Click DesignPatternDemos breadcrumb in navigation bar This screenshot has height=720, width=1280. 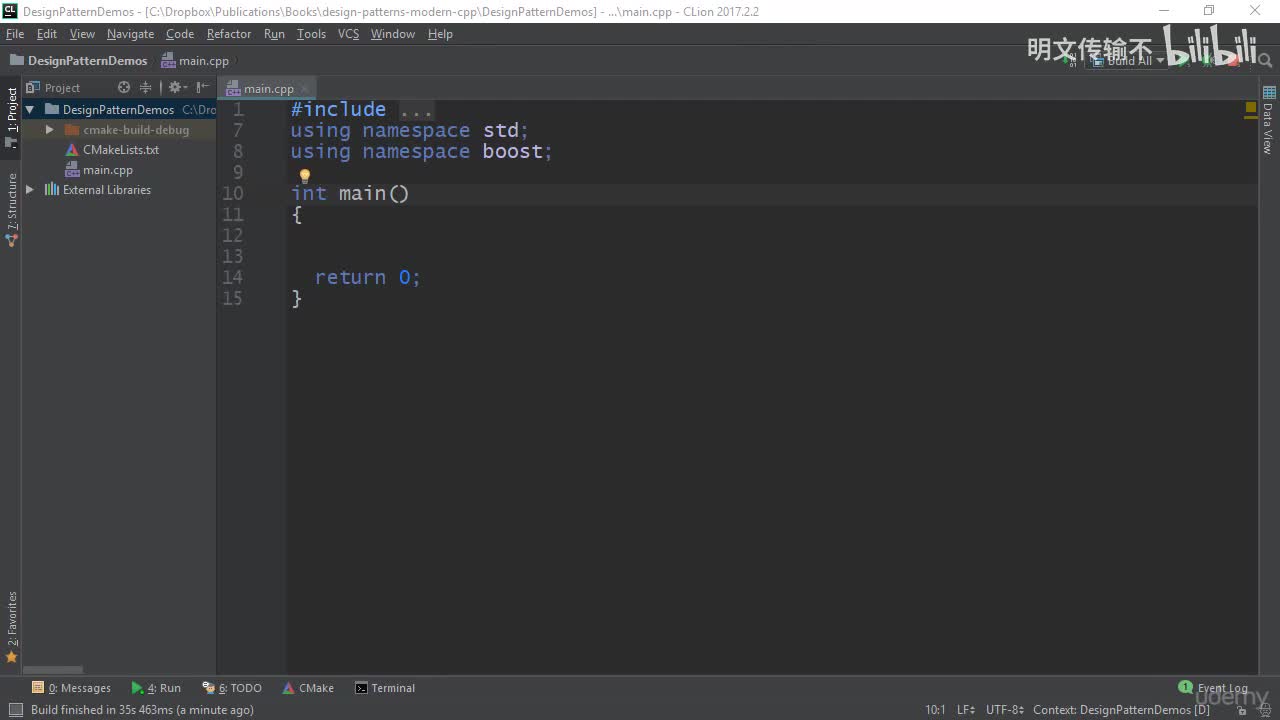79,61
